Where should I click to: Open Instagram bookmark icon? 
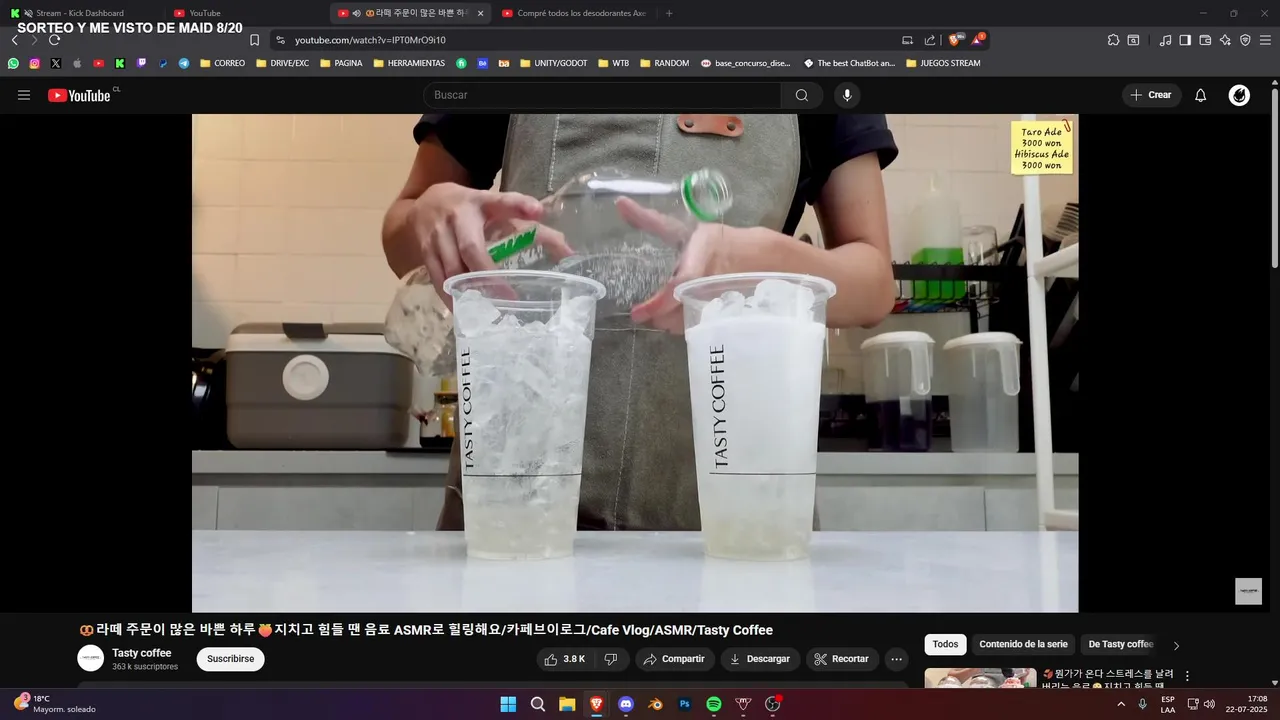(x=34, y=63)
